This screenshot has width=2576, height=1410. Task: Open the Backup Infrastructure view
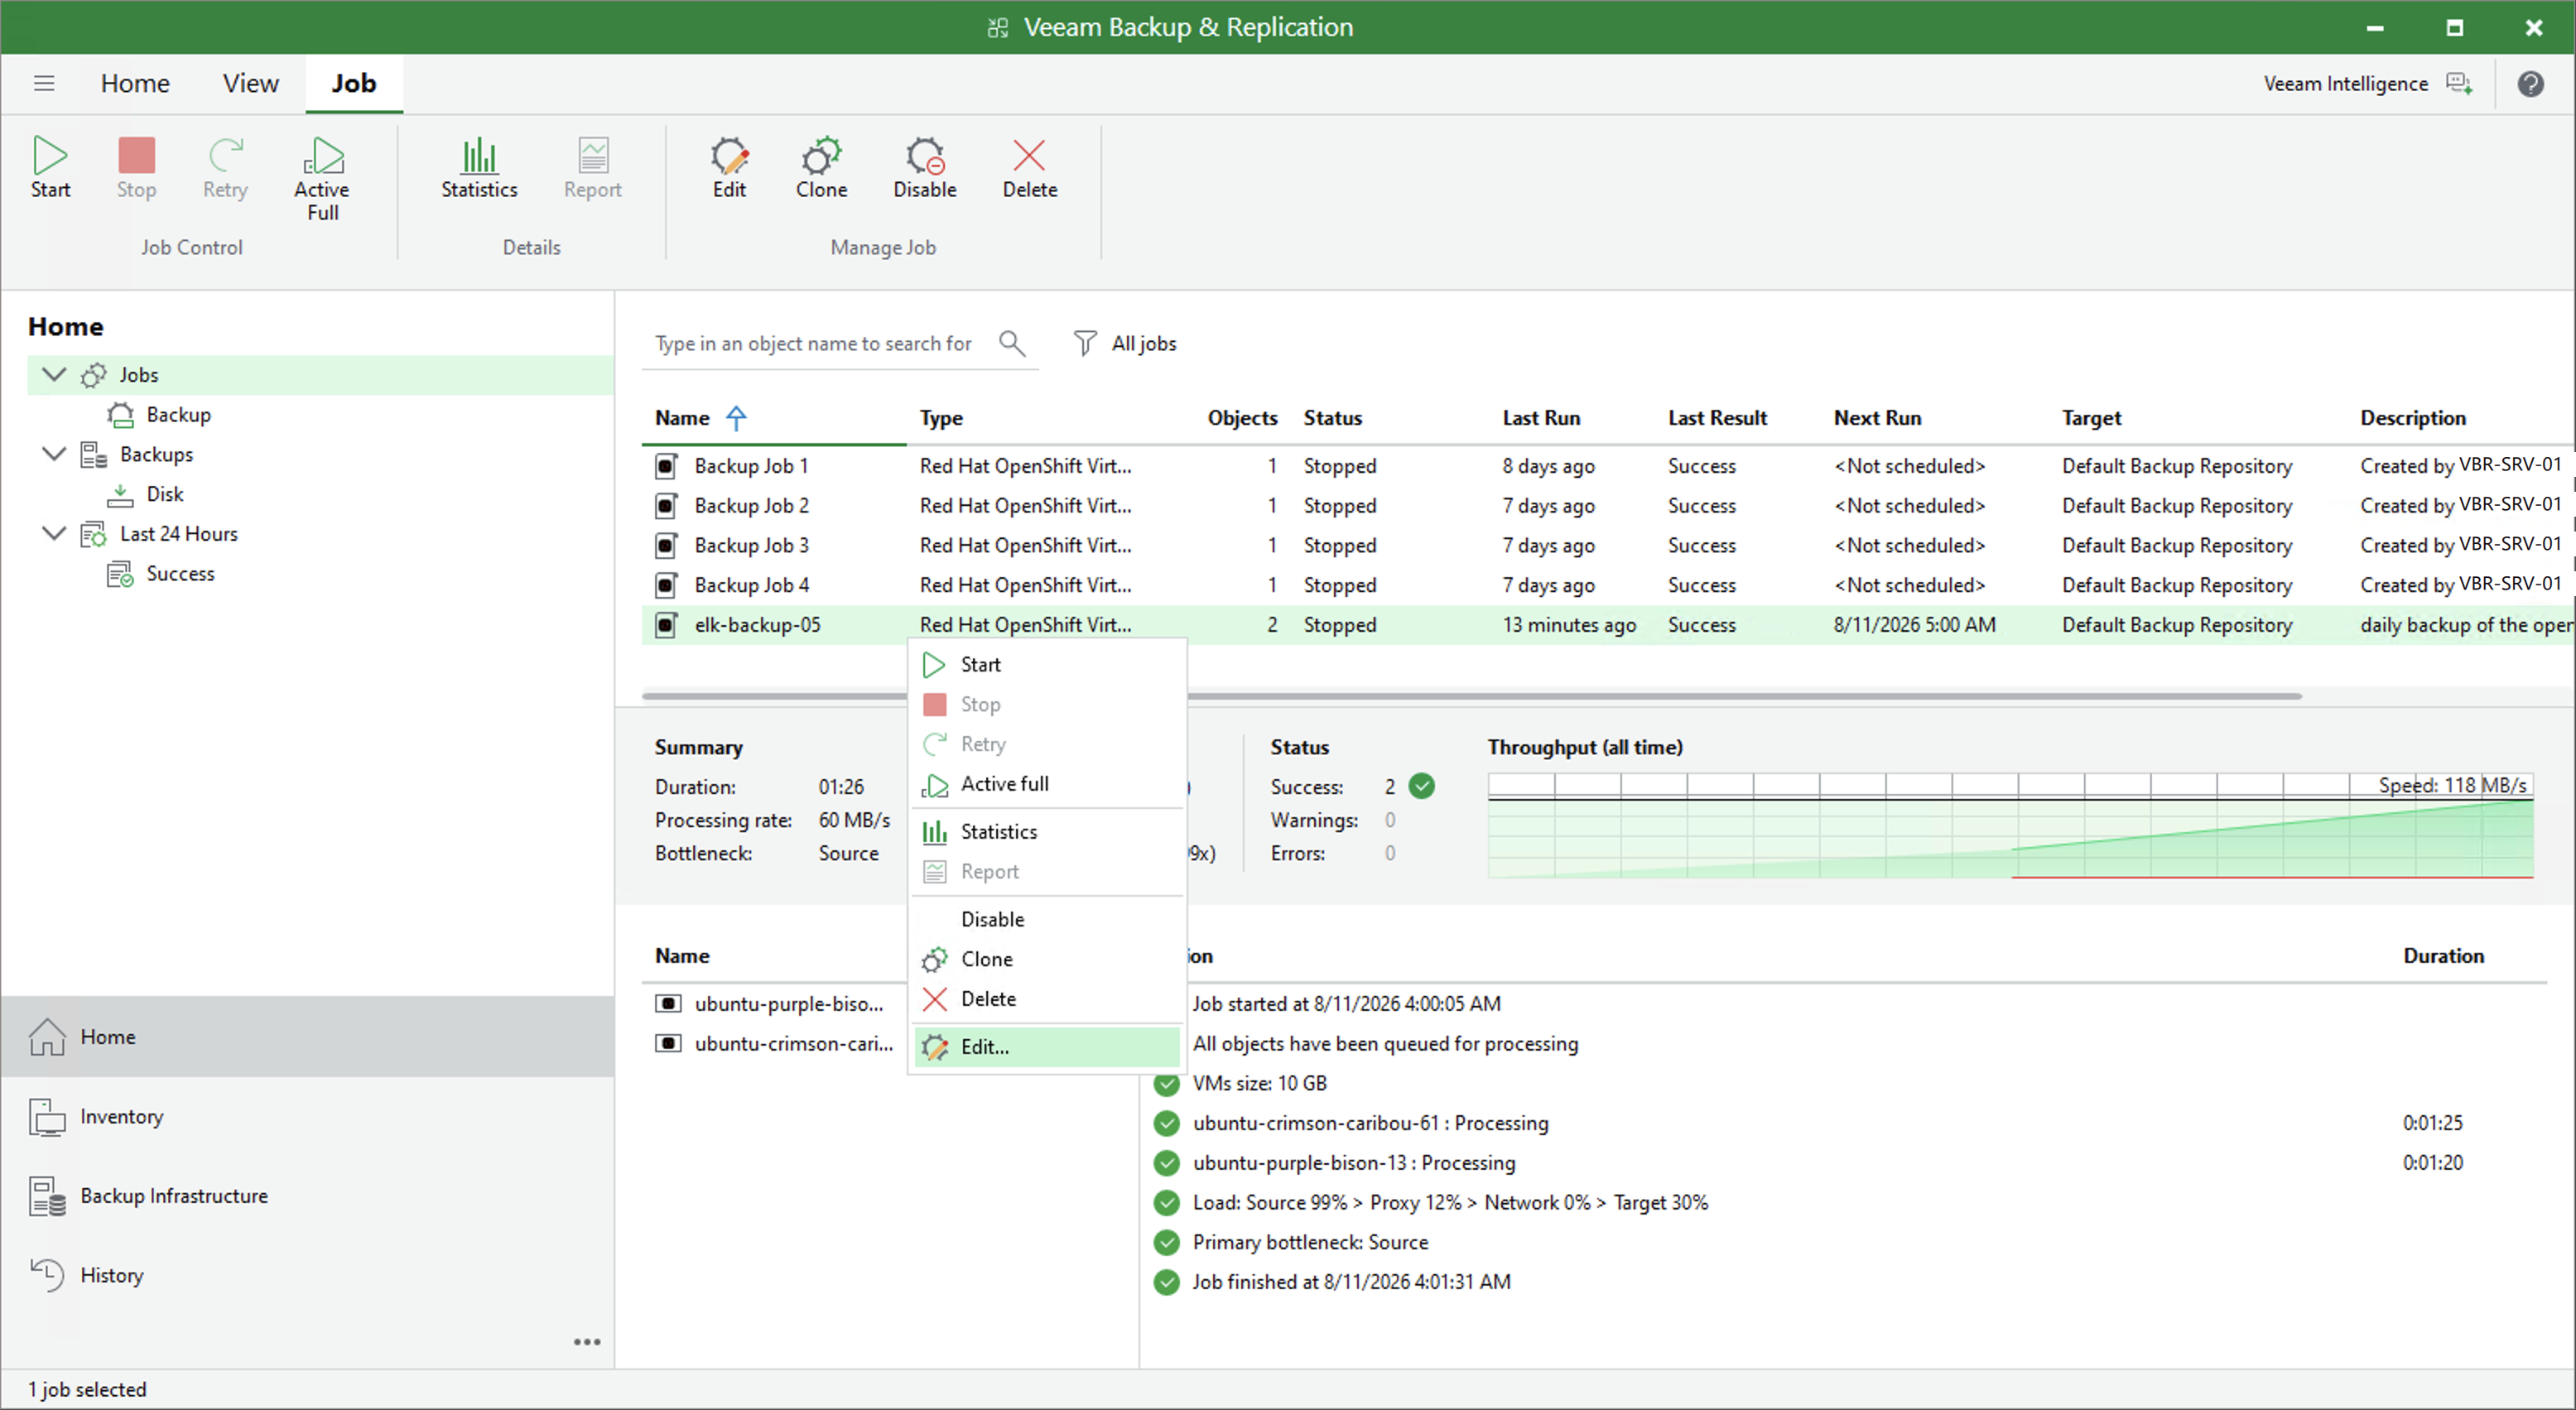point(308,1196)
